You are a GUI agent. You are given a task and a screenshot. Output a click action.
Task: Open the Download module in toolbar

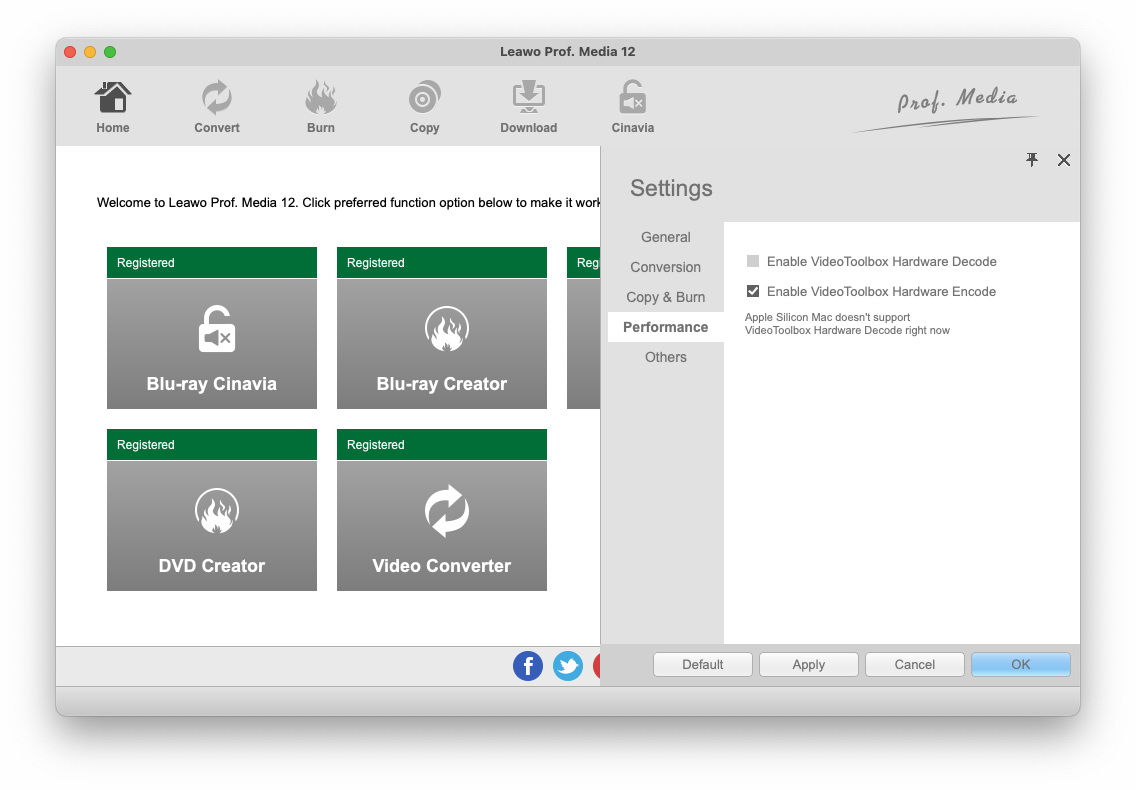coord(529,107)
